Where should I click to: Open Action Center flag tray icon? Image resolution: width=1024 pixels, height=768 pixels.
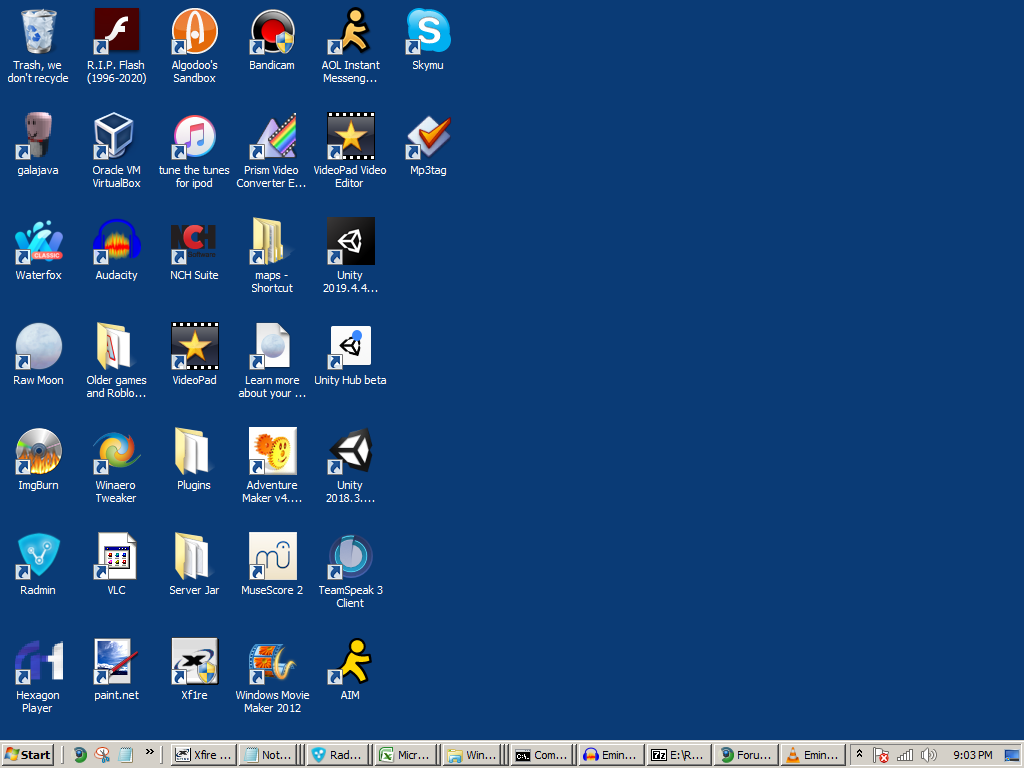pos(880,756)
